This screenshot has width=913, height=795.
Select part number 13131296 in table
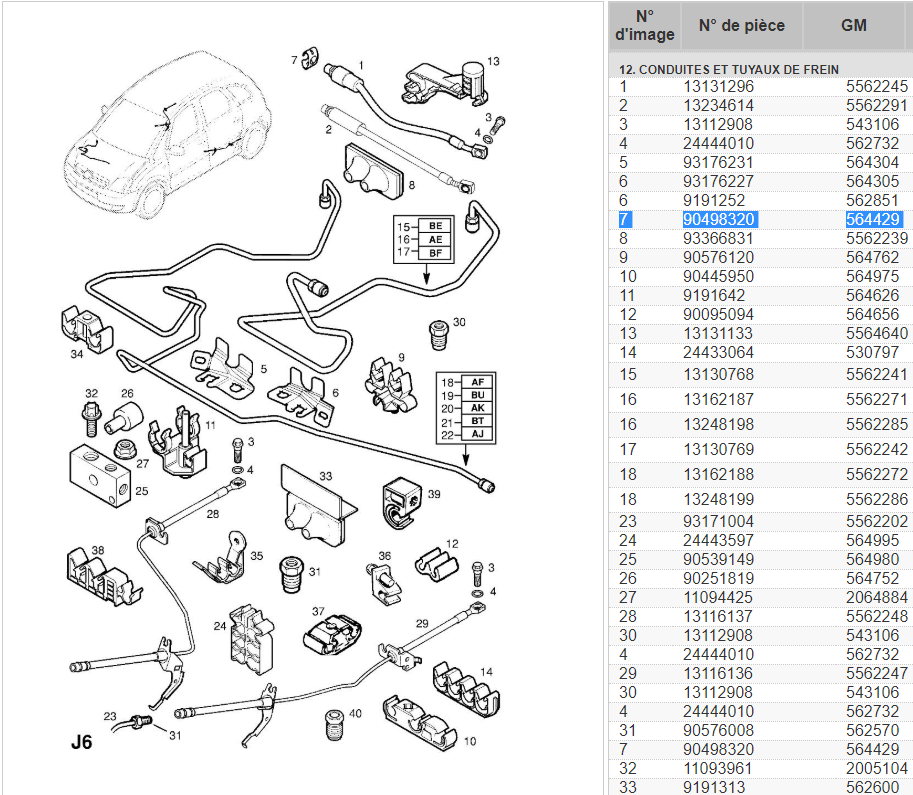point(719,86)
